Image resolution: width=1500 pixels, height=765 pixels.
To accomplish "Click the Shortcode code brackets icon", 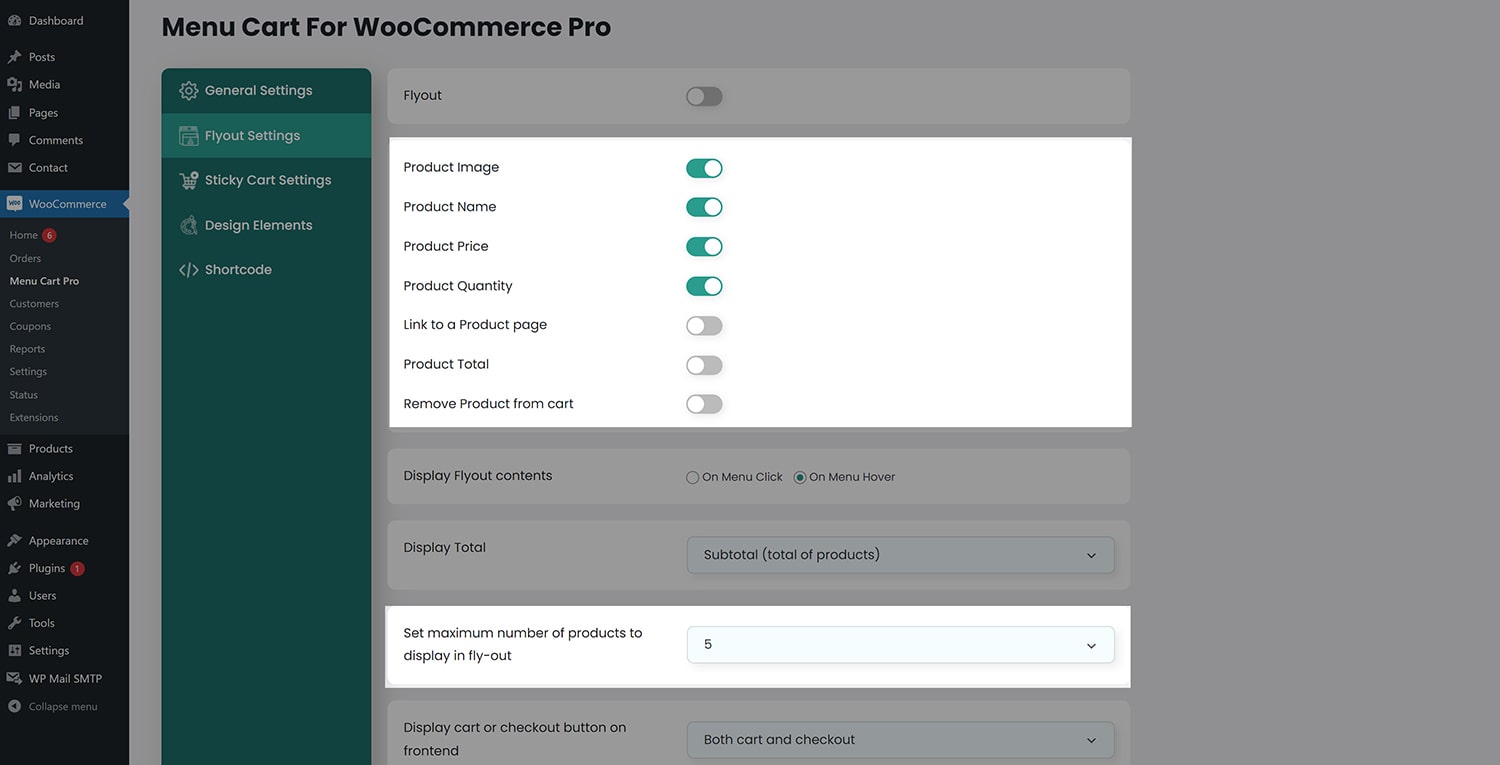I will click(x=188, y=270).
